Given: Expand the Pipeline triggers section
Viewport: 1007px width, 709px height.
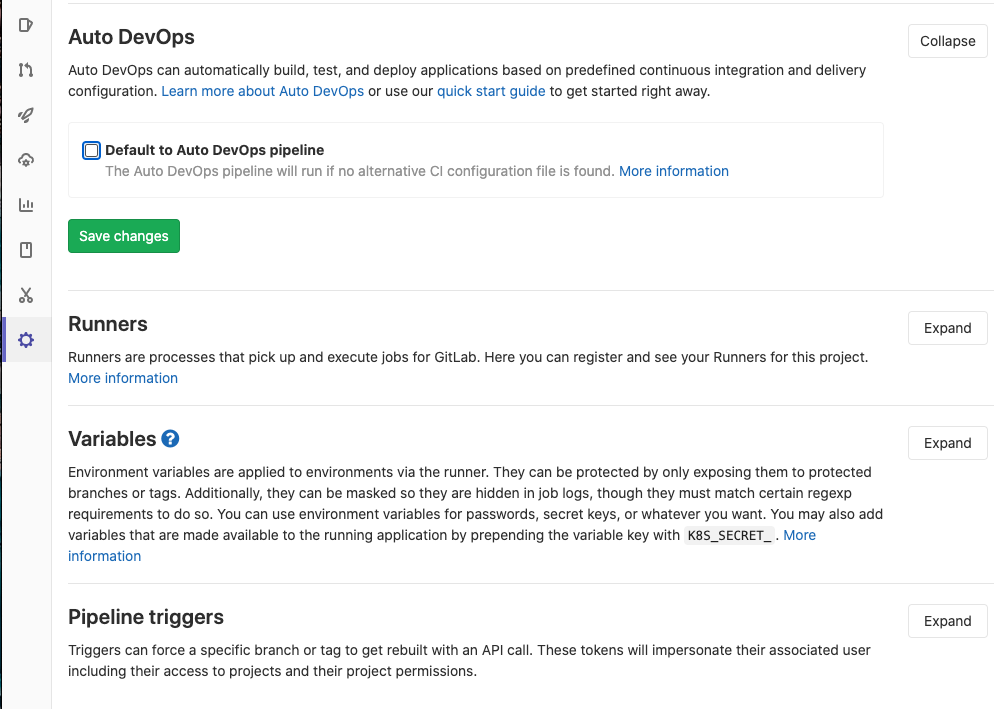Looking at the screenshot, I should tap(947, 621).
